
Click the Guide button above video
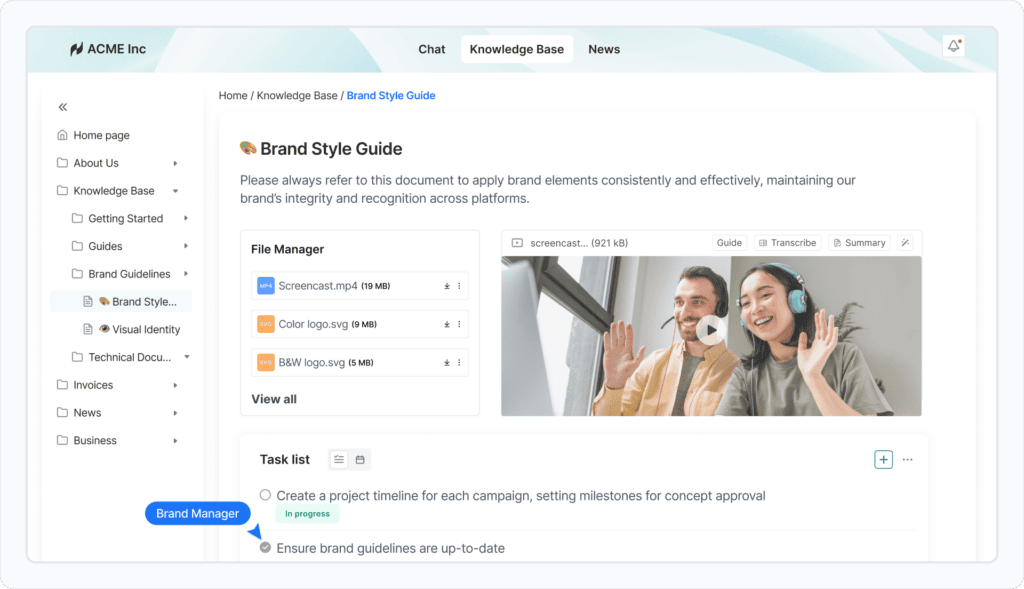(729, 243)
